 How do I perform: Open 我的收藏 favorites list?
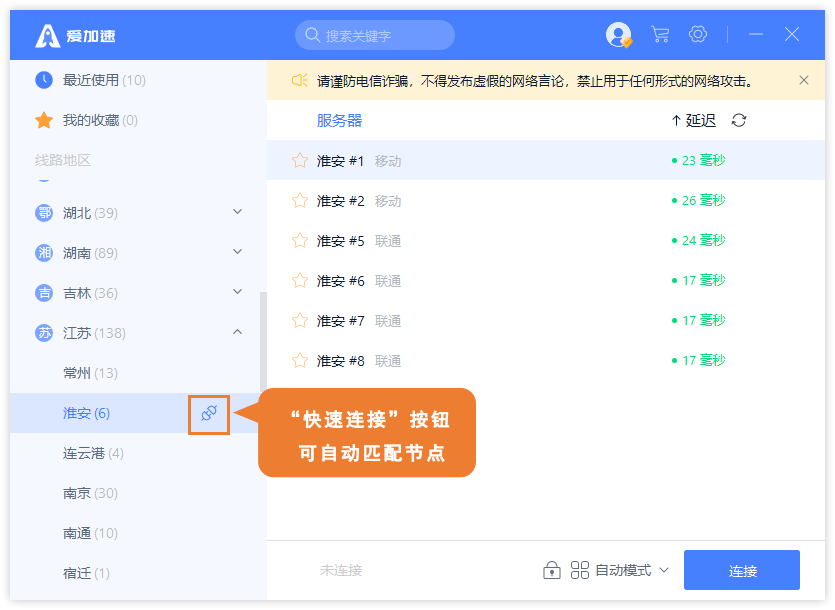coord(100,120)
